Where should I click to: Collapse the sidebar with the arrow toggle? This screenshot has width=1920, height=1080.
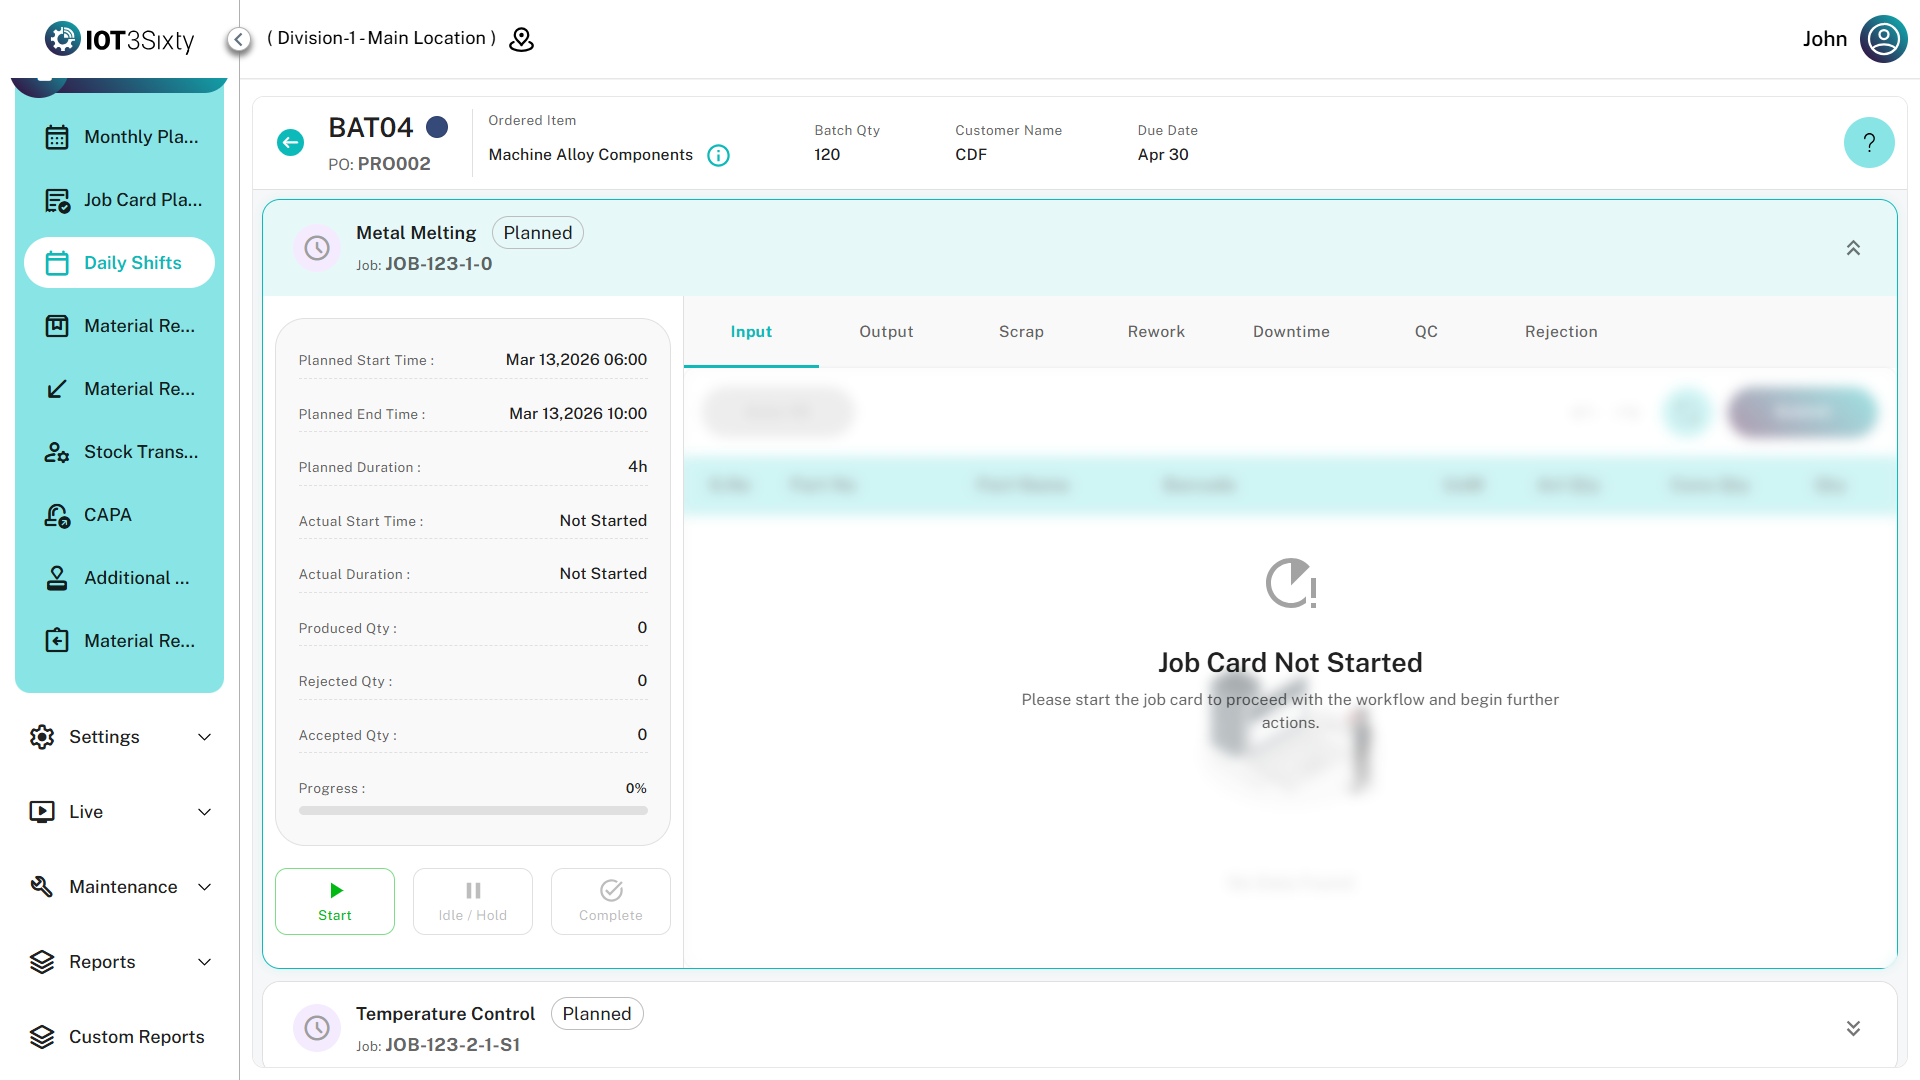238,39
